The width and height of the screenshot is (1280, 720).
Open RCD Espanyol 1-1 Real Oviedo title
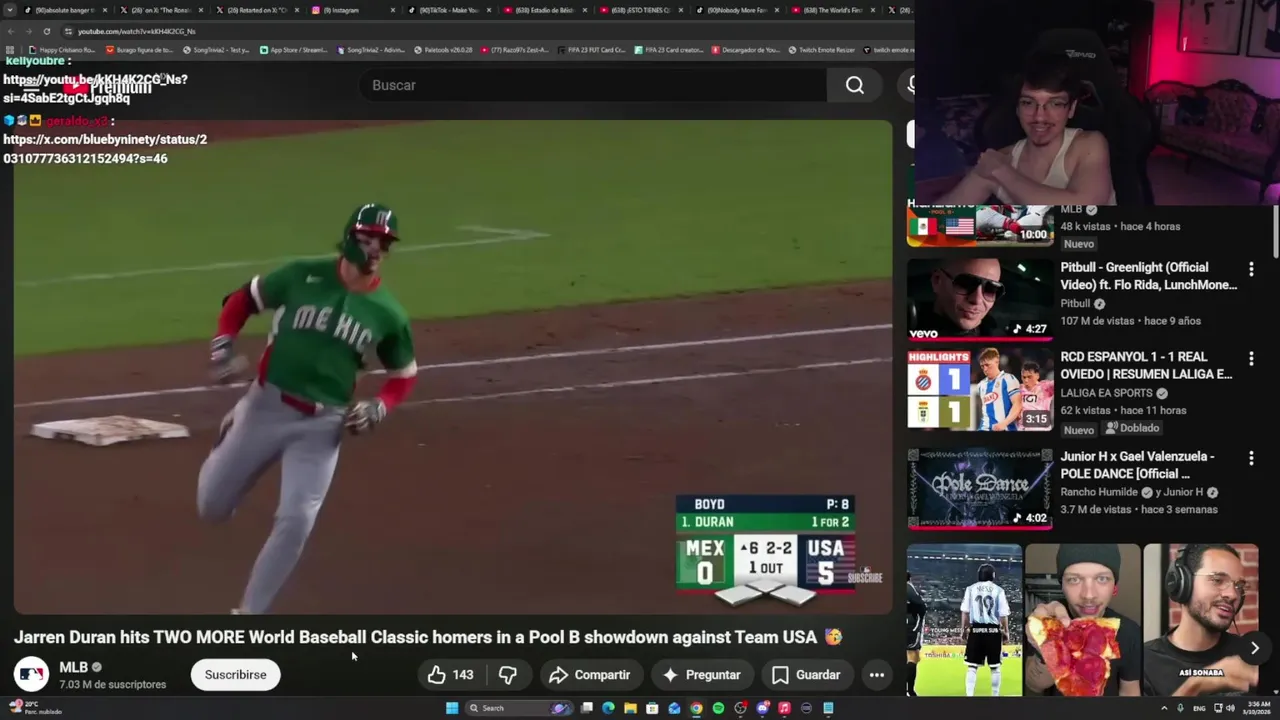click(x=1146, y=365)
